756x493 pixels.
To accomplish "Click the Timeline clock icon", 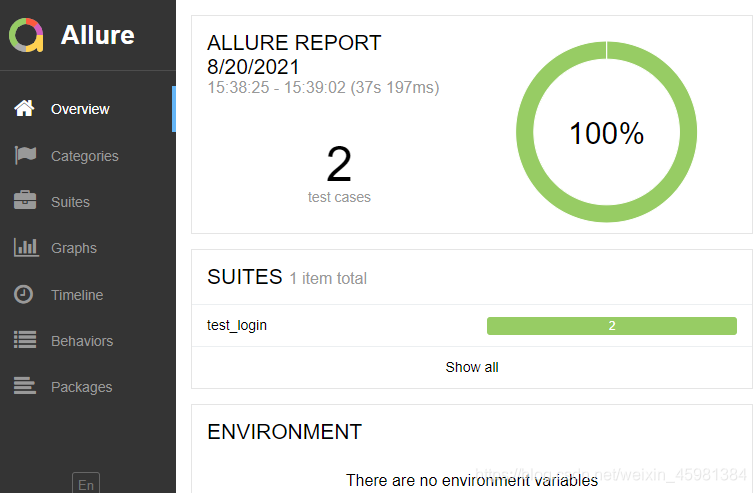I will click(x=24, y=294).
